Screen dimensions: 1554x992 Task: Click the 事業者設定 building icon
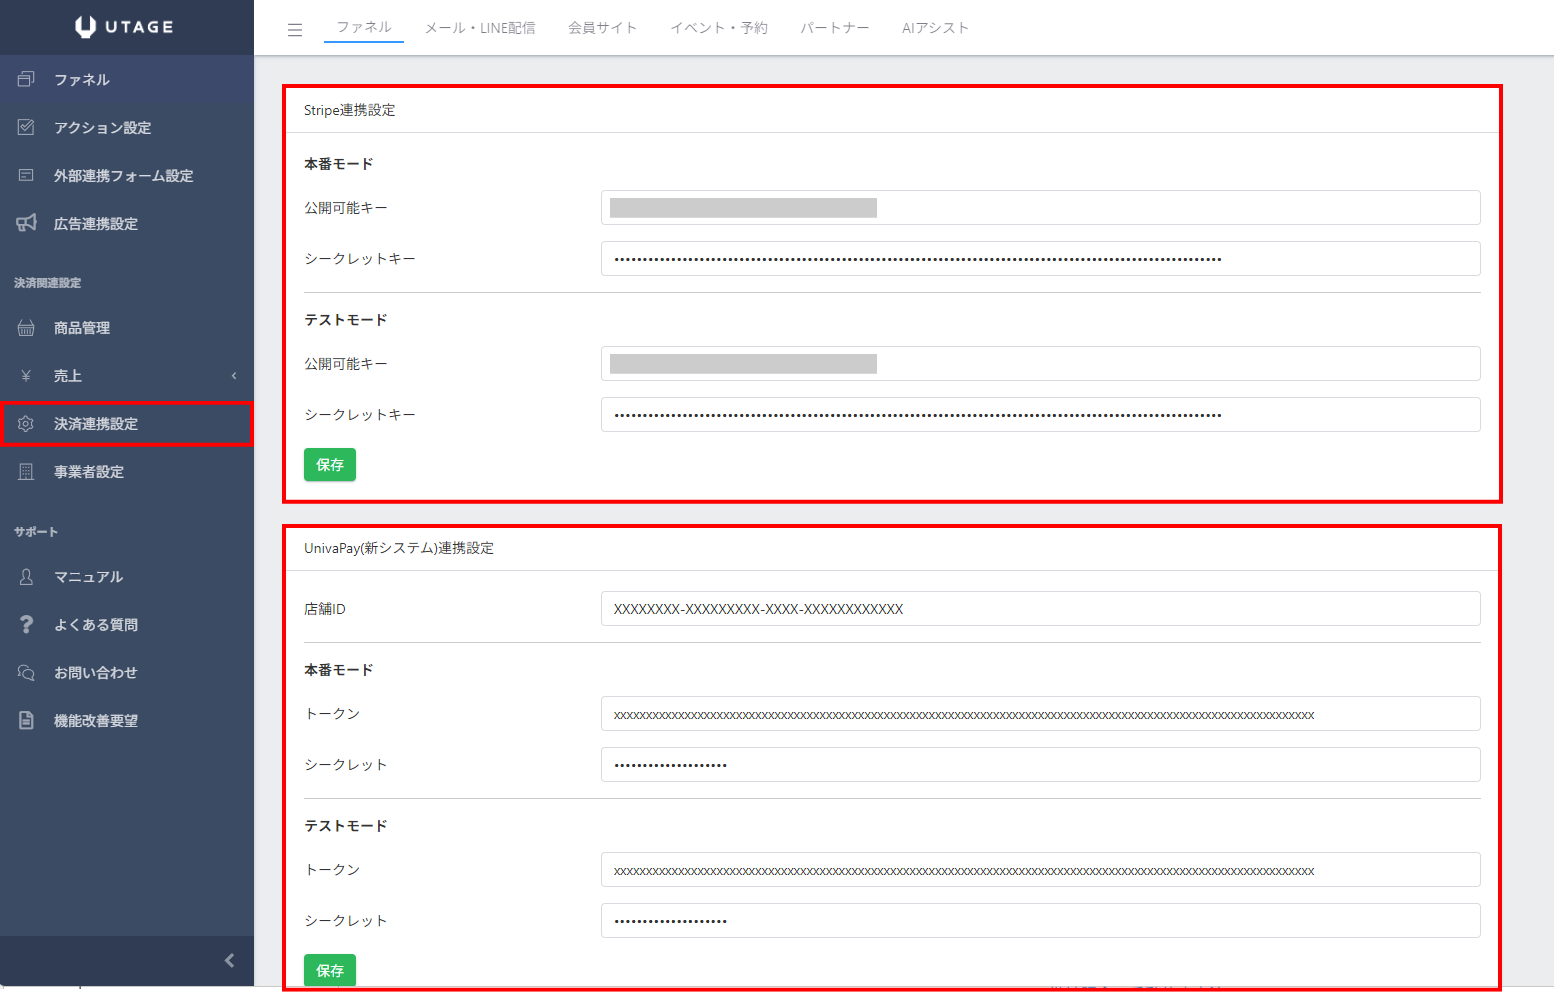[26, 472]
